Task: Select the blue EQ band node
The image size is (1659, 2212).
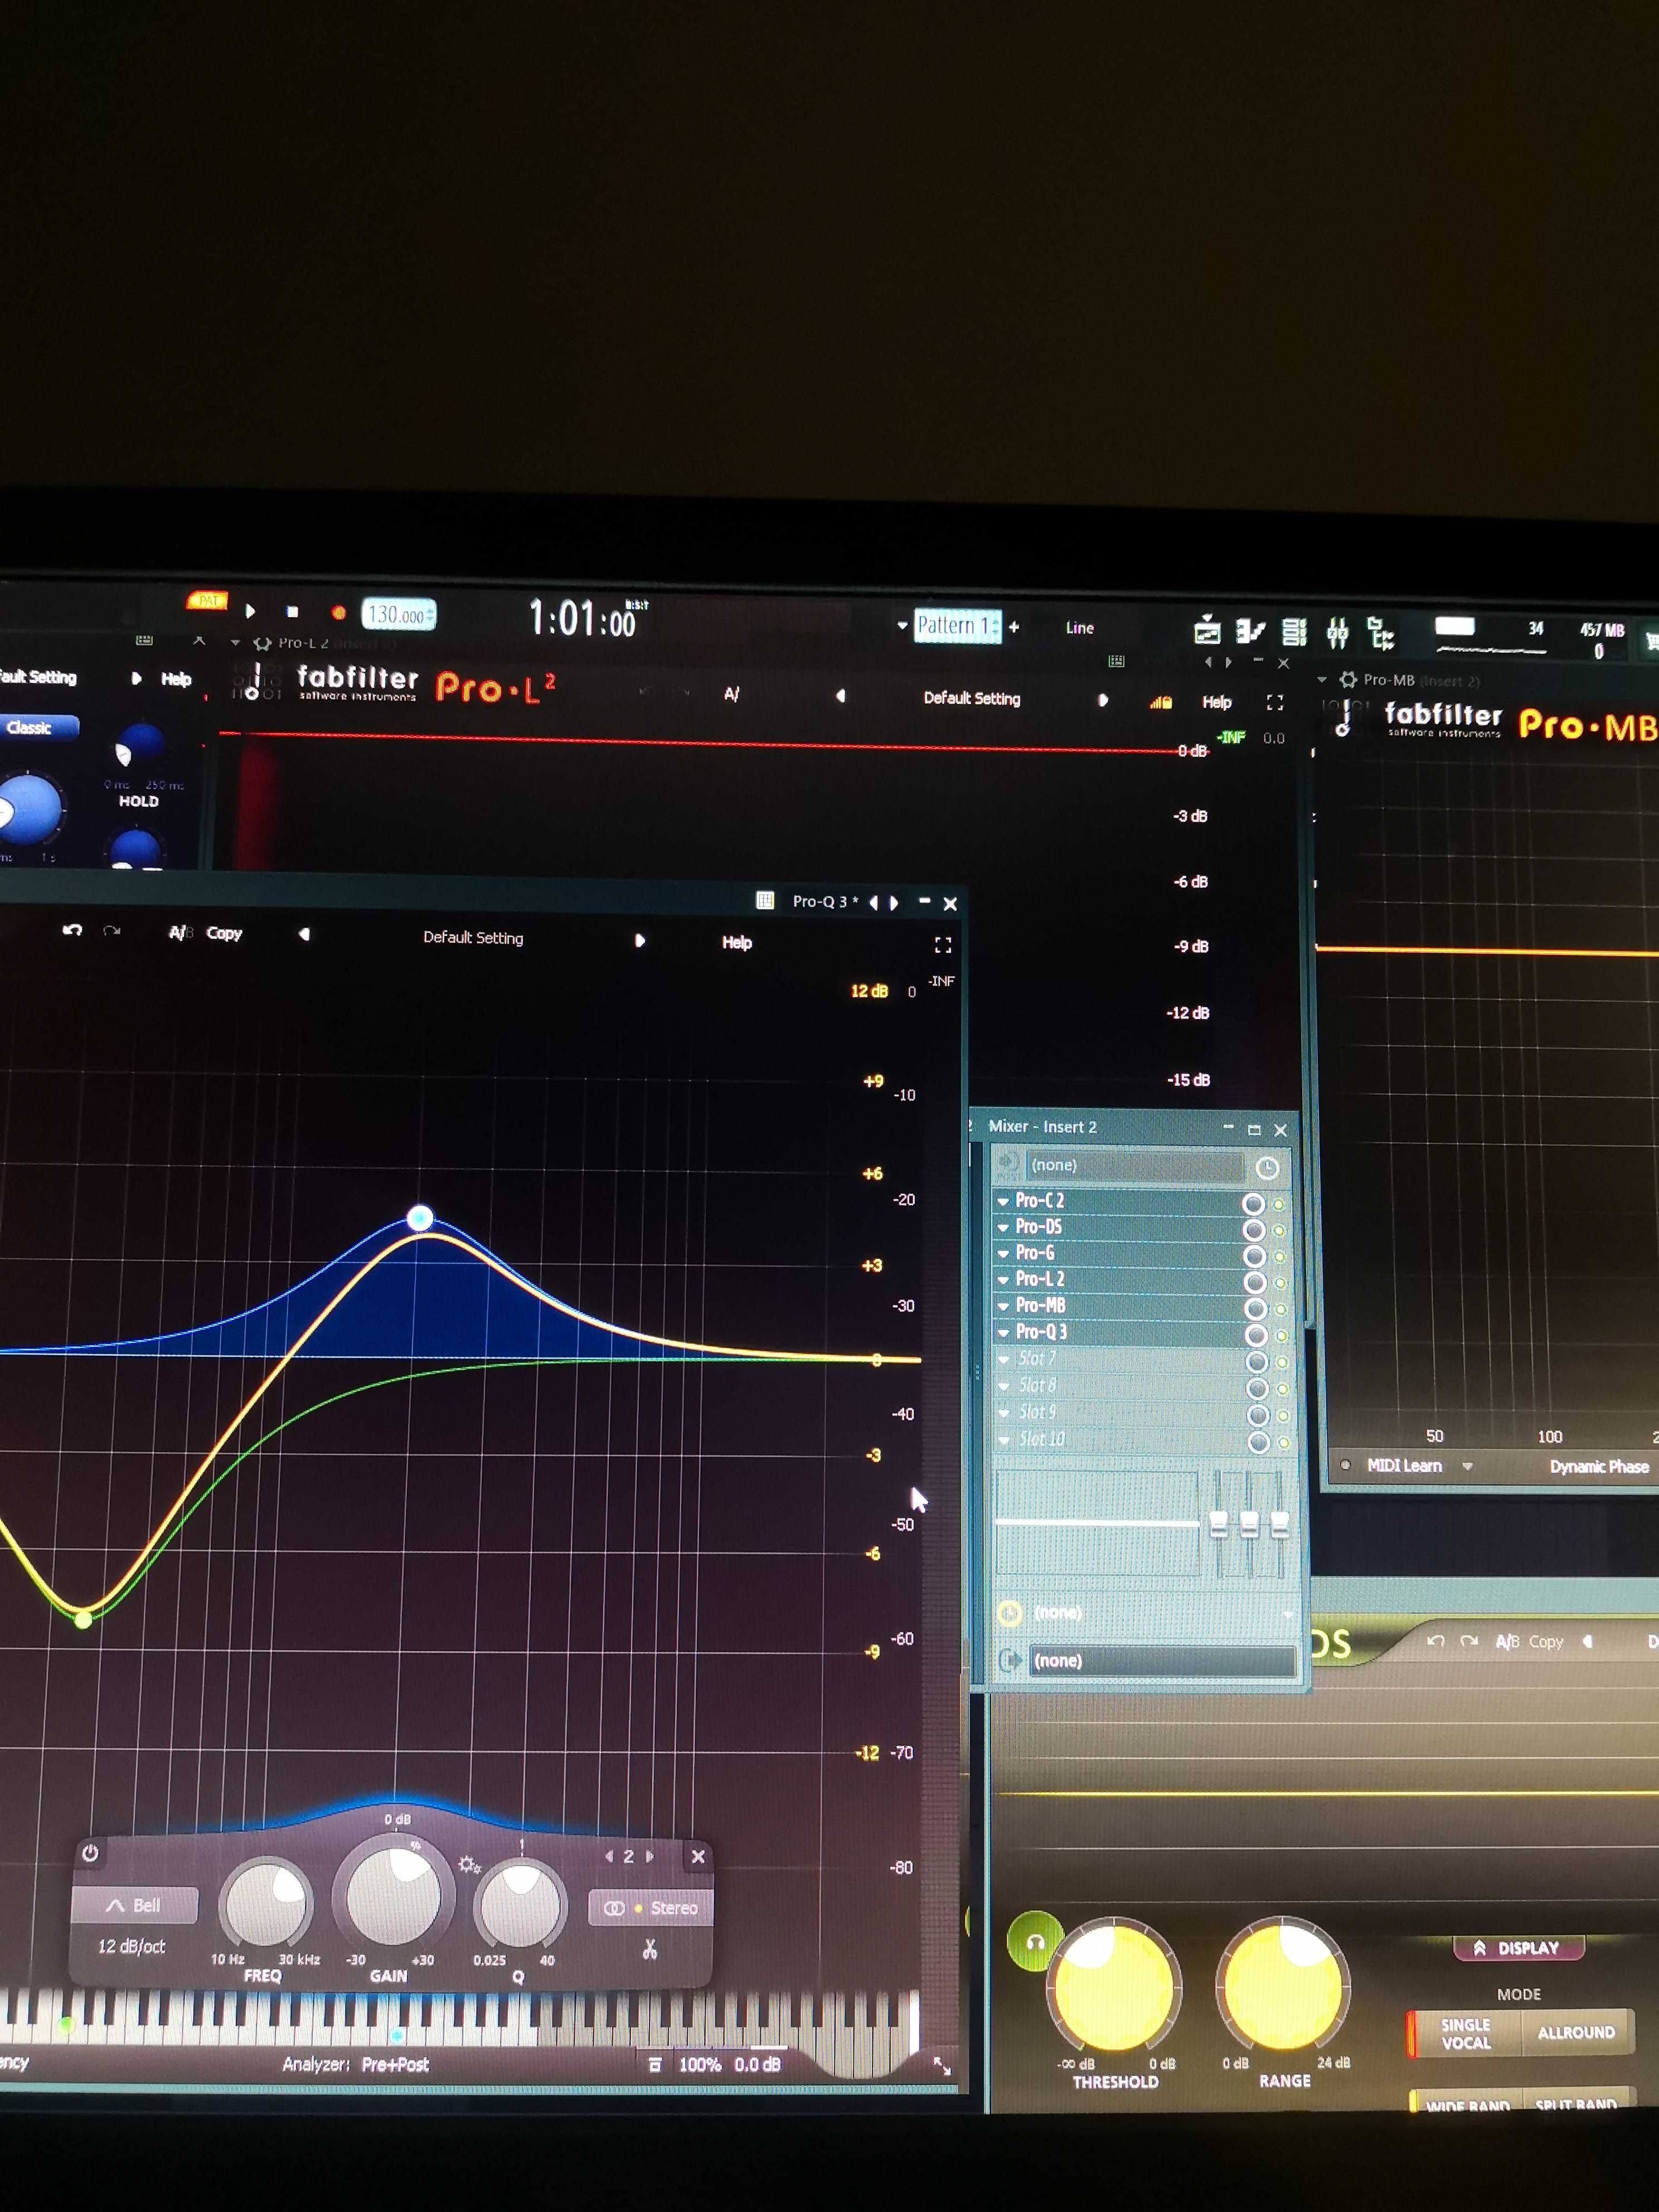Action: [x=420, y=1218]
